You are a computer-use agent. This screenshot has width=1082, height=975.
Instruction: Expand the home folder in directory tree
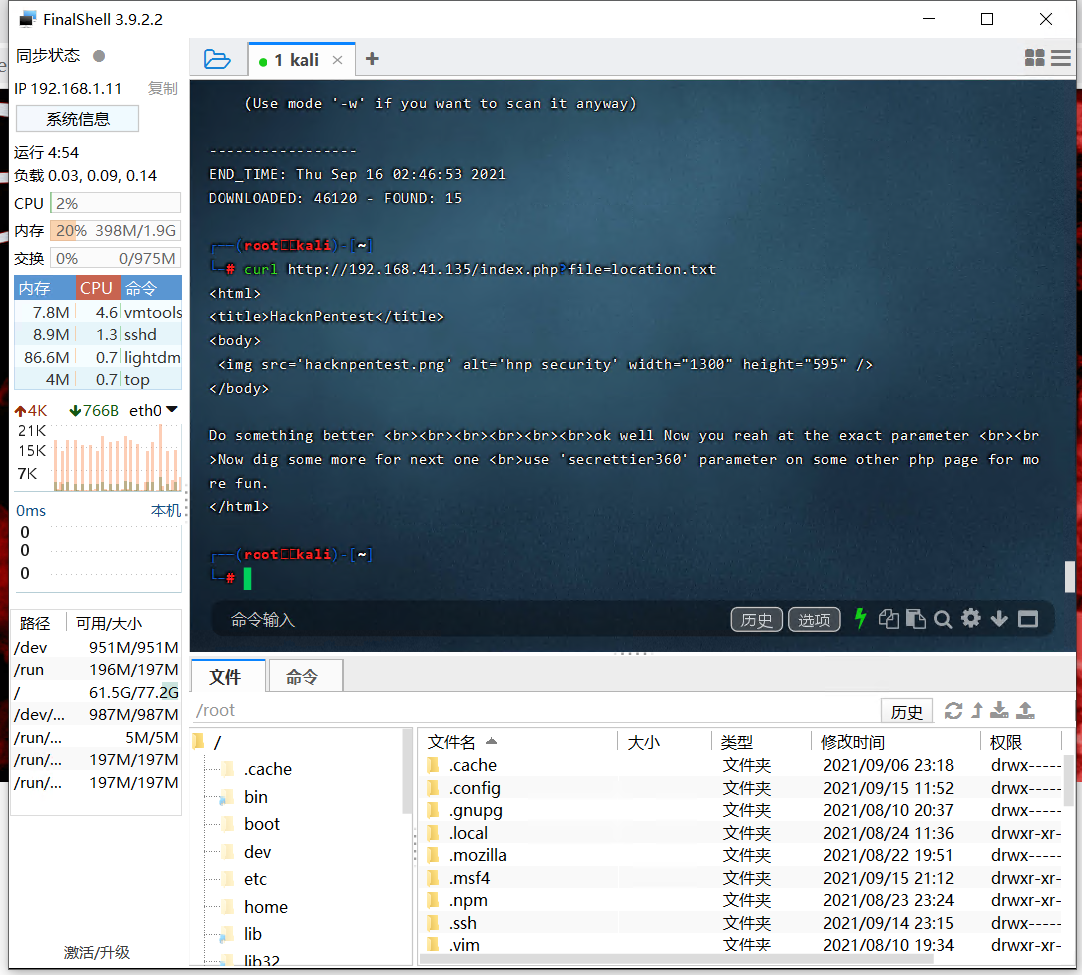(x=266, y=906)
